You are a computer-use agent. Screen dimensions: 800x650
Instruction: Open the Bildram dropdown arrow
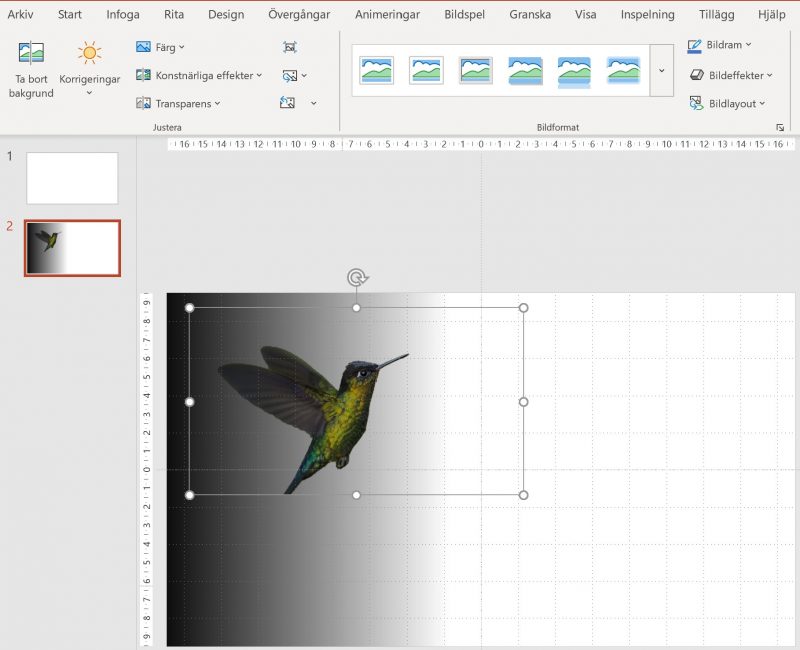(748, 45)
